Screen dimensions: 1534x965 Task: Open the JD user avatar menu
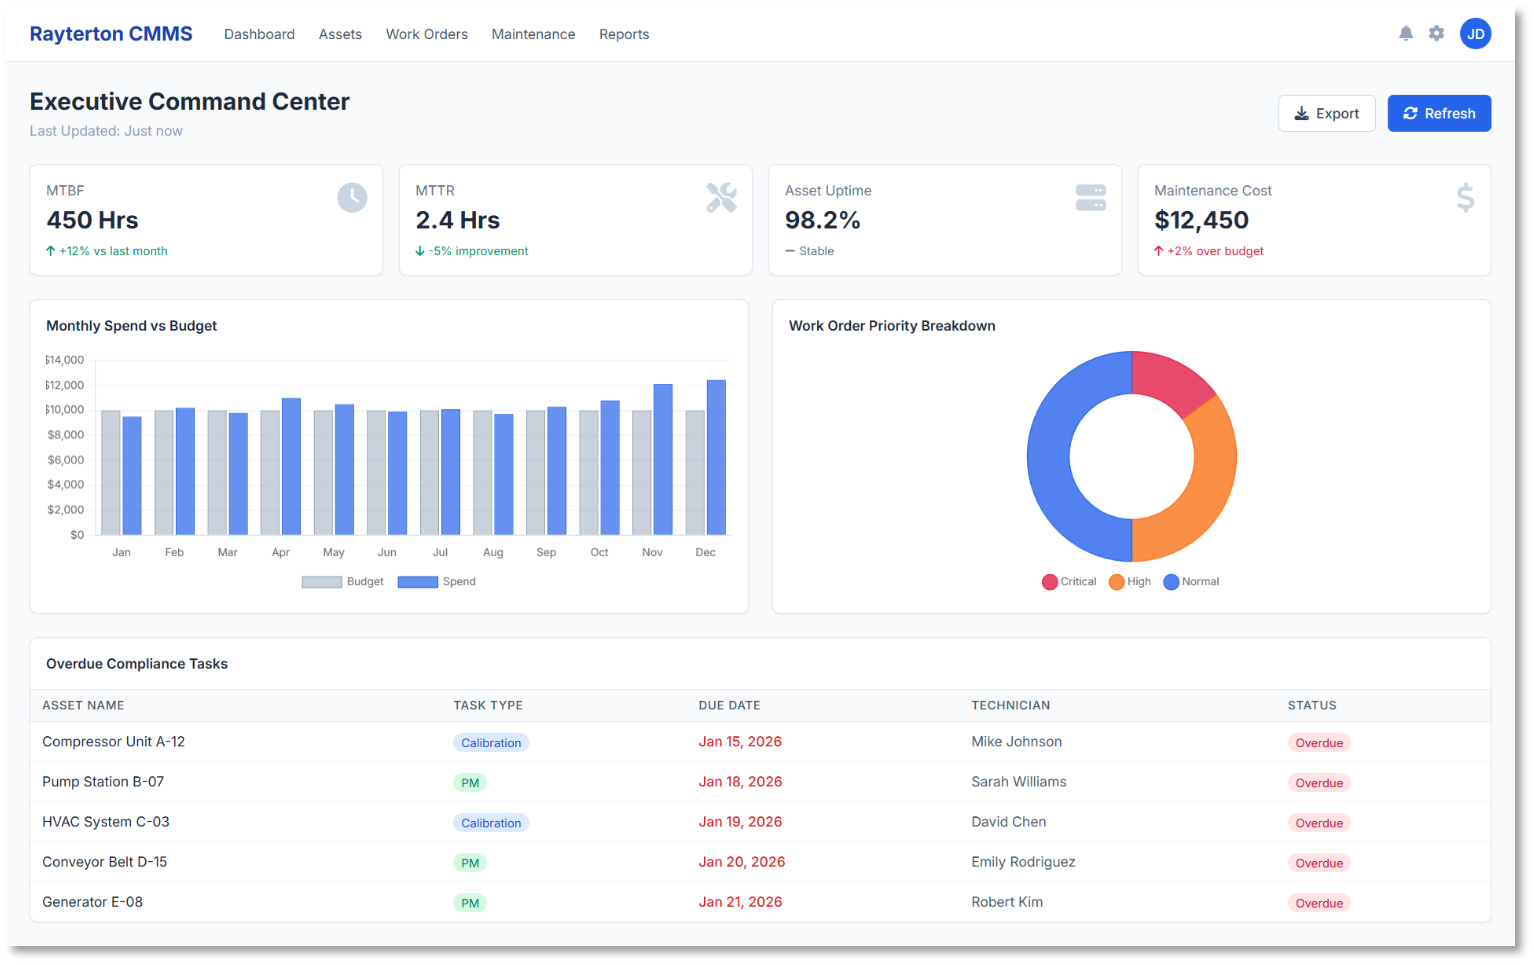1475,34
